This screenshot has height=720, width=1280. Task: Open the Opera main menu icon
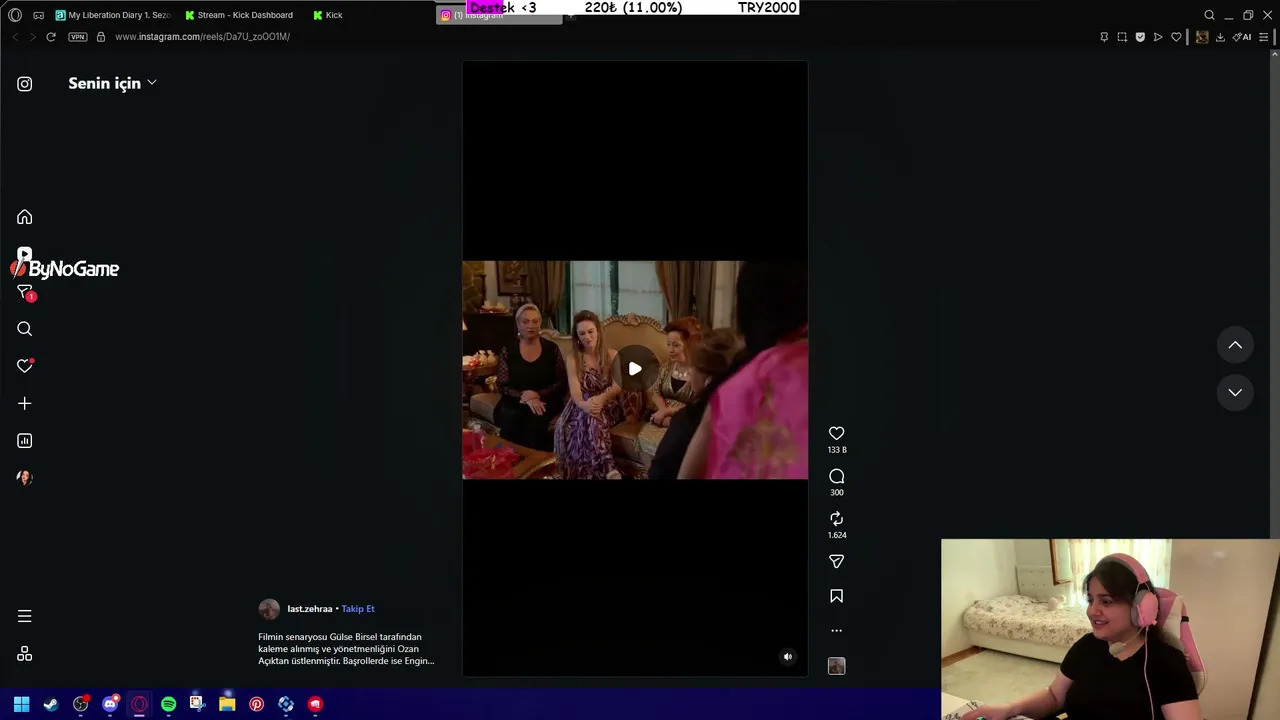[x=15, y=15]
